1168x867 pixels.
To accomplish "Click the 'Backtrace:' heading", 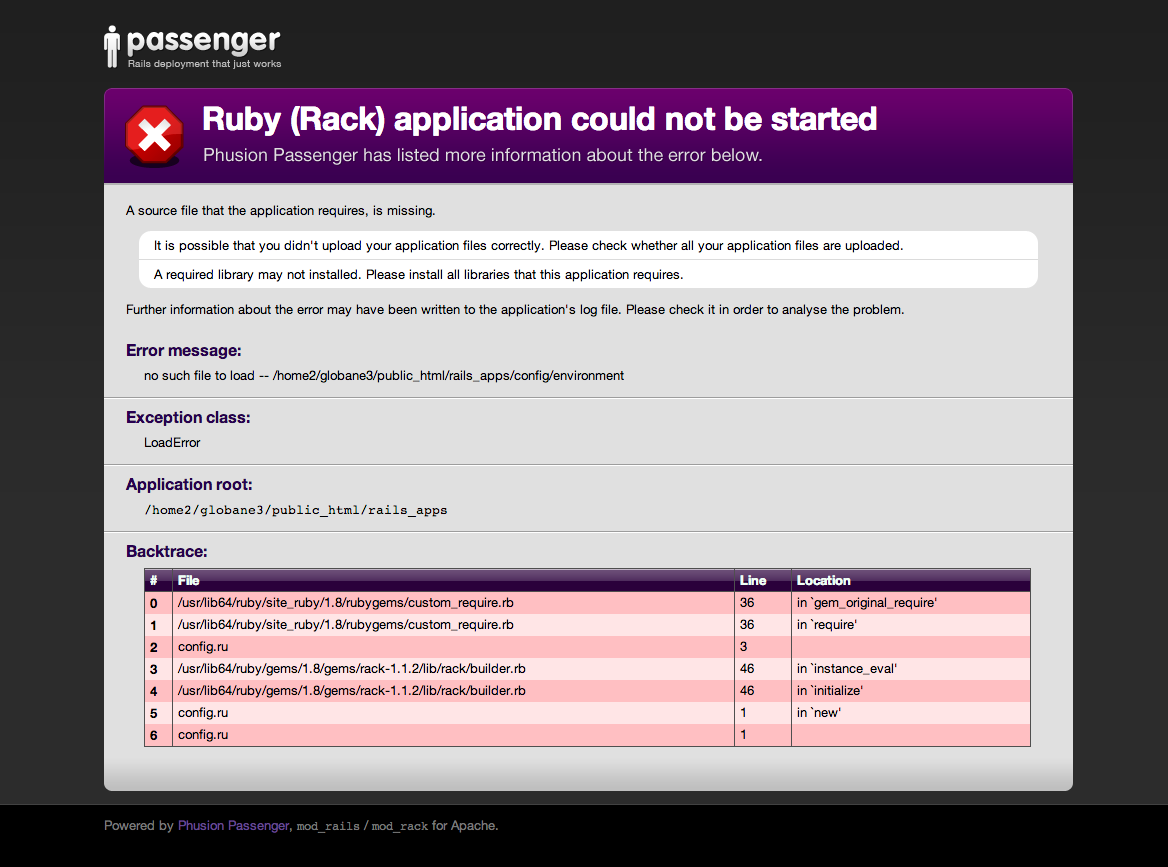I will coord(166,552).
